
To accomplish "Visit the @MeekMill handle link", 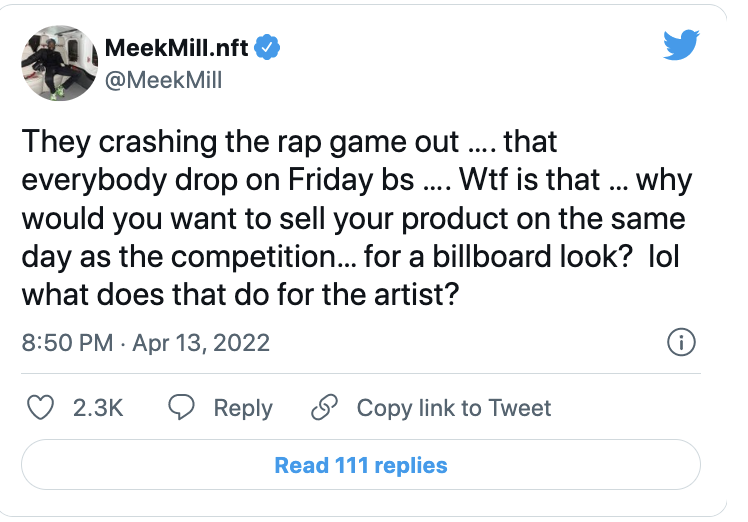I will pyautogui.click(x=162, y=79).
